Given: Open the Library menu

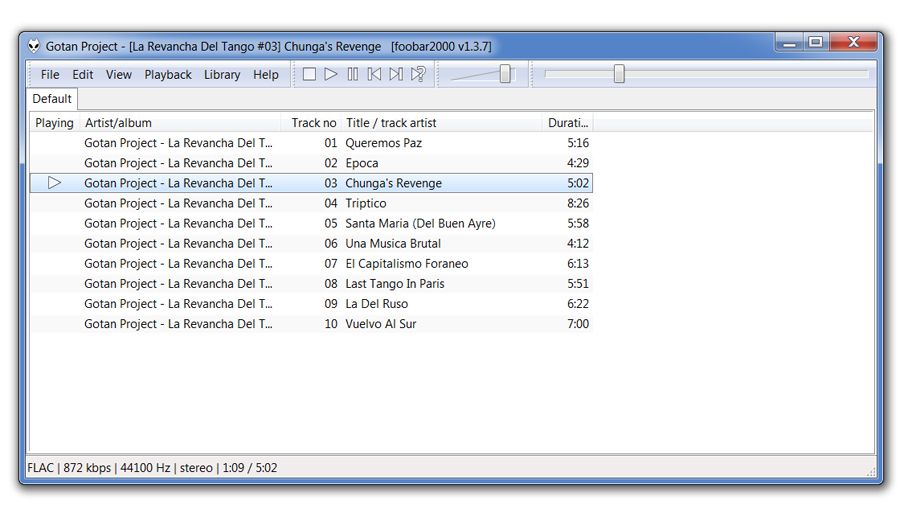Looking at the screenshot, I should pyautogui.click(x=222, y=75).
